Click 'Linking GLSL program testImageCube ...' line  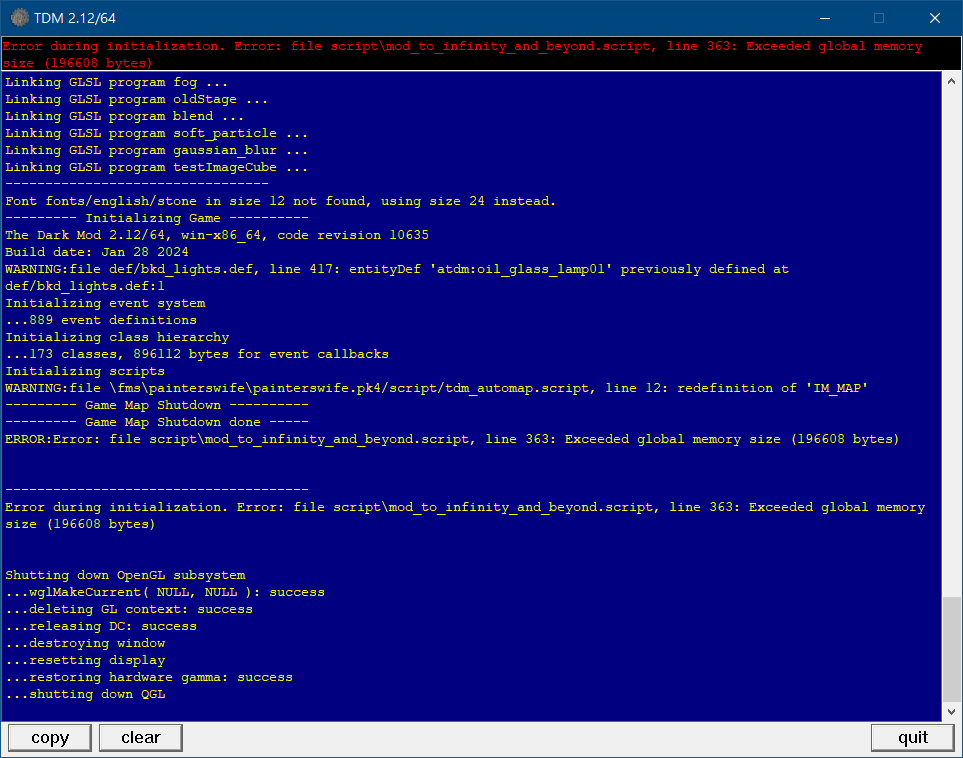[157, 167]
